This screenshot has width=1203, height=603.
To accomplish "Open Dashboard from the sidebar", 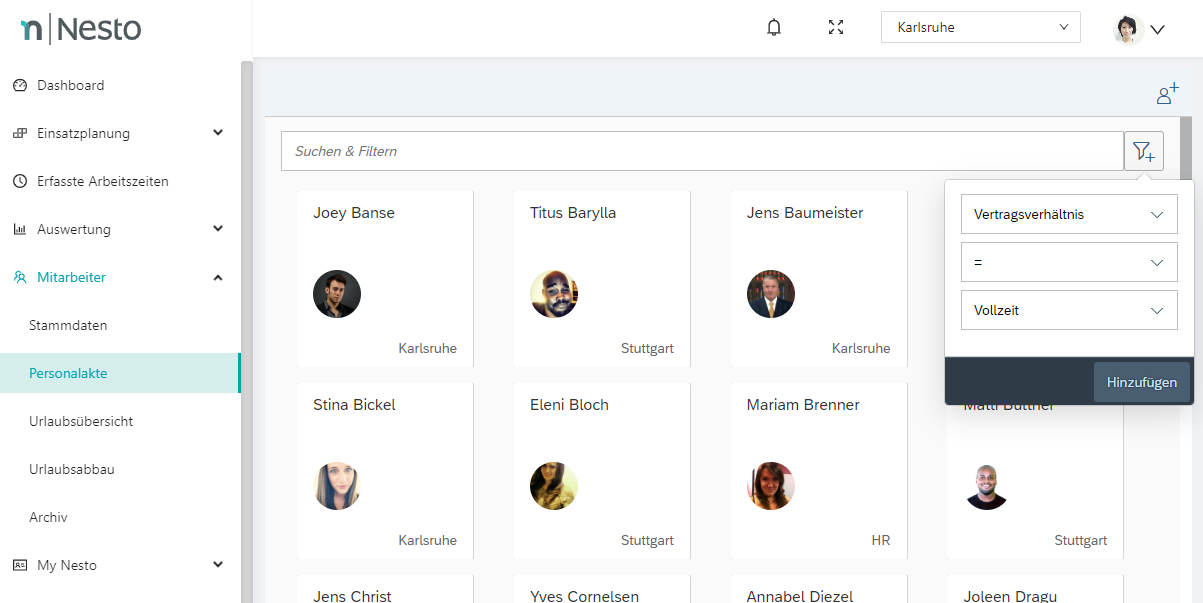I will click(70, 85).
